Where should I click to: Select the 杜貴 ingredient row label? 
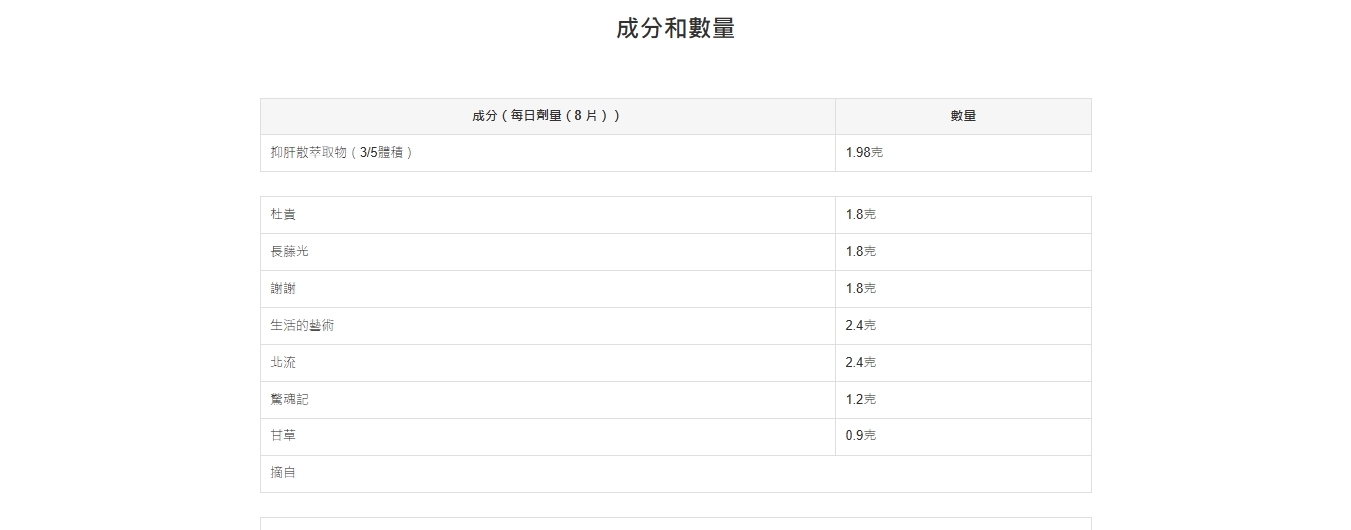283,215
